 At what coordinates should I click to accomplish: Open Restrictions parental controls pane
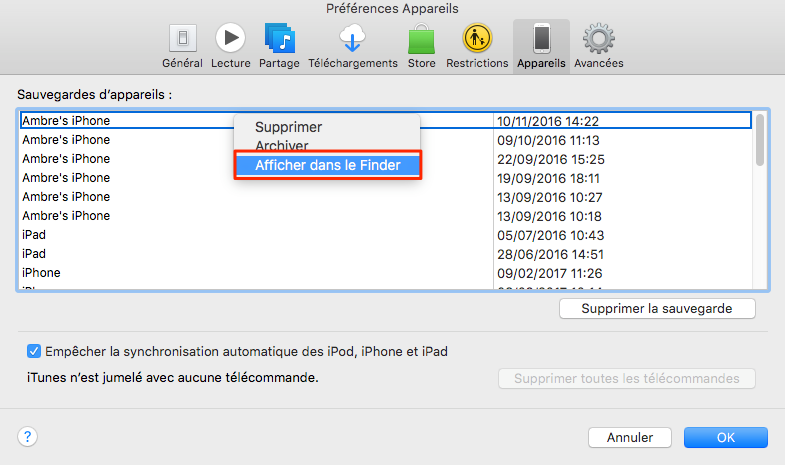477,46
